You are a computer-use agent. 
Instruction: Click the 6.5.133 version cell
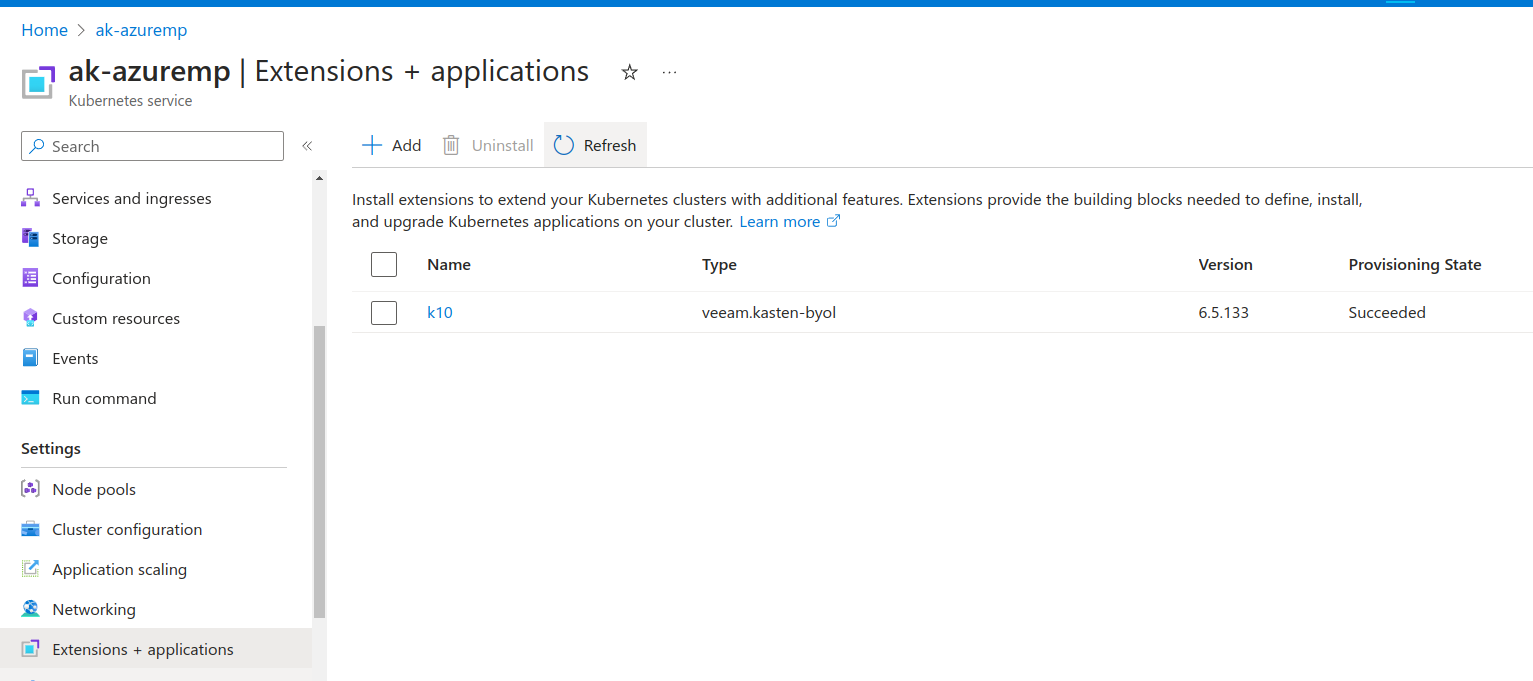[1223, 312]
